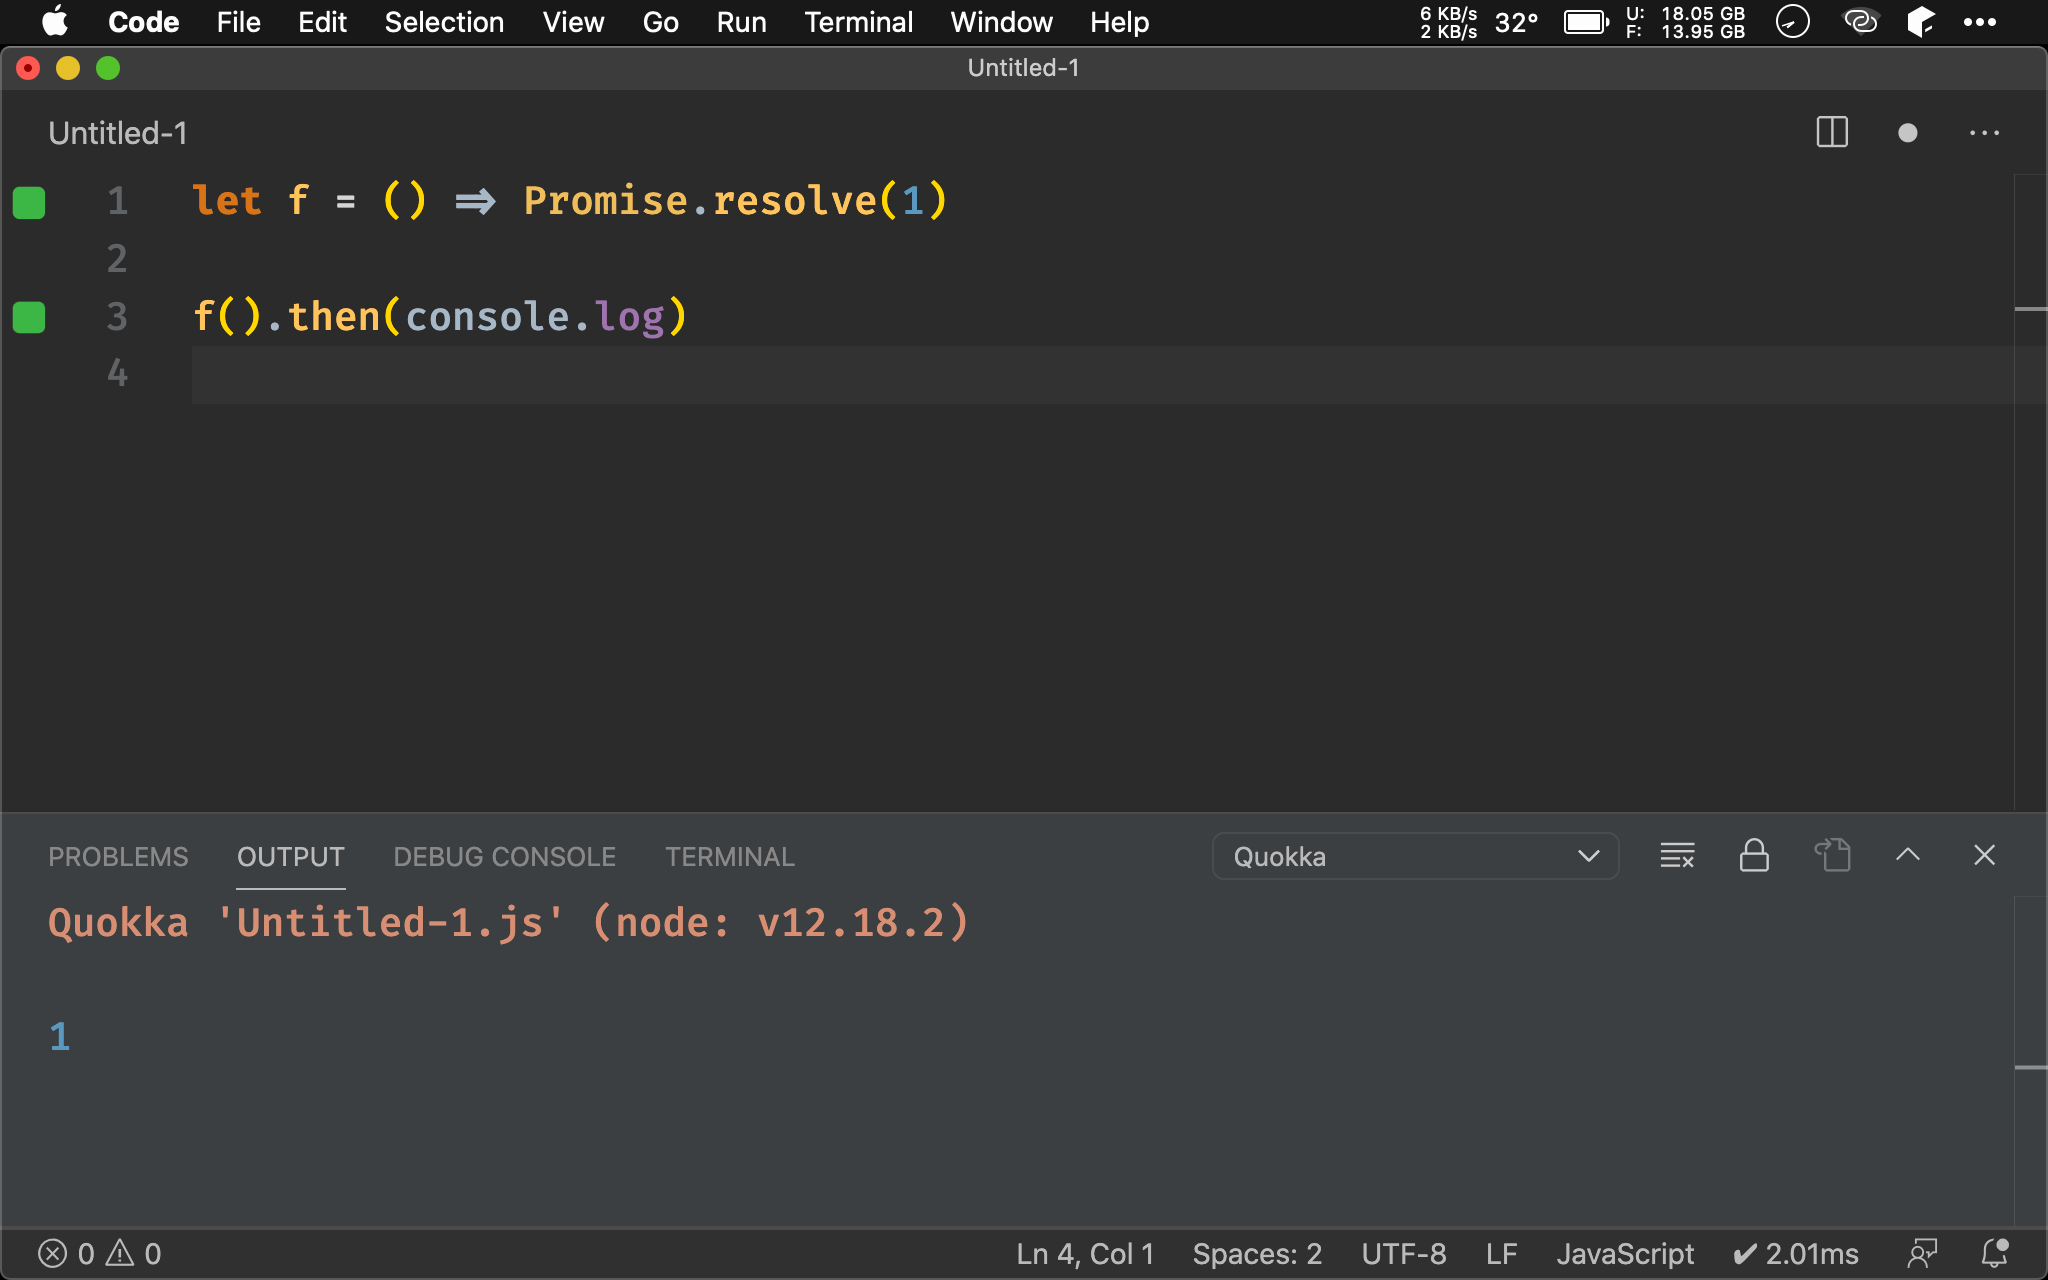The height and width of the screenshot is (1280, 2048).
Task: Toggle line 1 Quokka green indicator
Action: [29, 204]
